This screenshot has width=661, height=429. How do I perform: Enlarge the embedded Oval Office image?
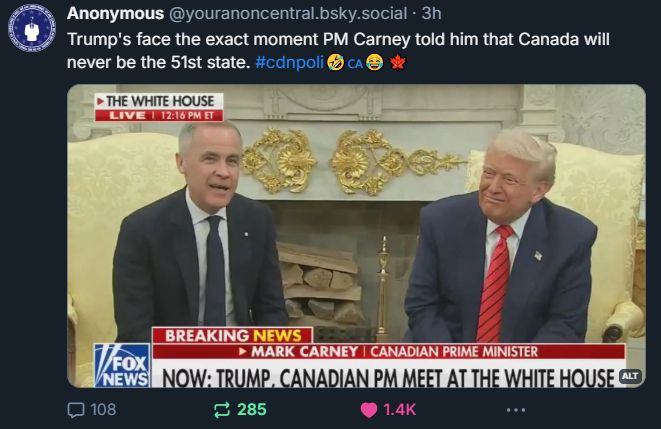tap(356, 236)
